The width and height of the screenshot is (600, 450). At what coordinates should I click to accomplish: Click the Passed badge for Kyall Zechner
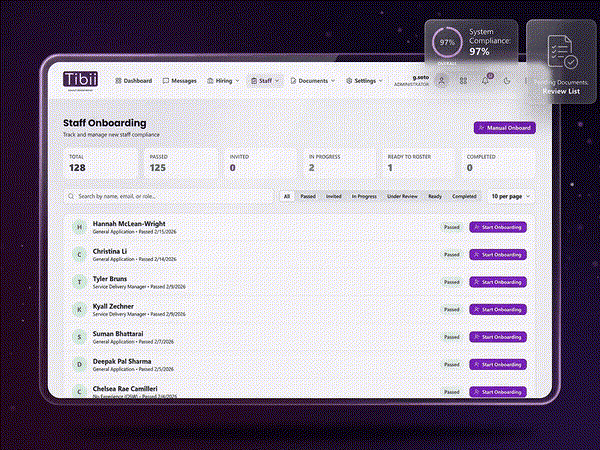452,310
